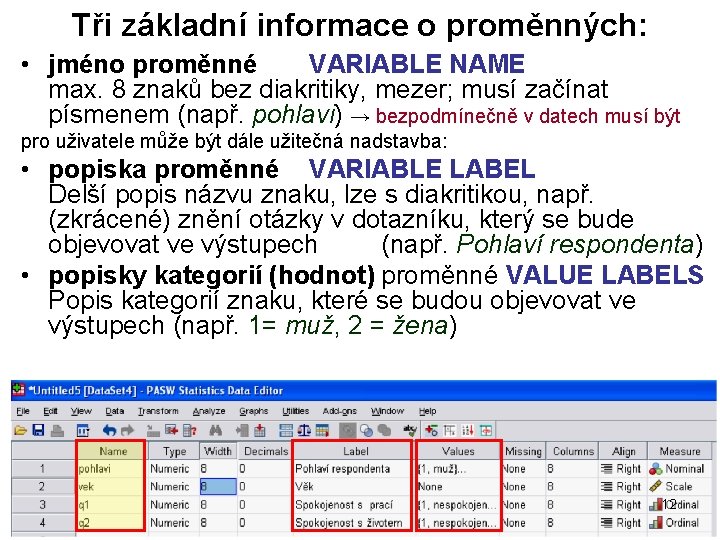The width and height of the screenshot is (720, 540).
Task: Open the Recall recent dialogs icon
Action: pyautogui.click(x=83, y=431)
